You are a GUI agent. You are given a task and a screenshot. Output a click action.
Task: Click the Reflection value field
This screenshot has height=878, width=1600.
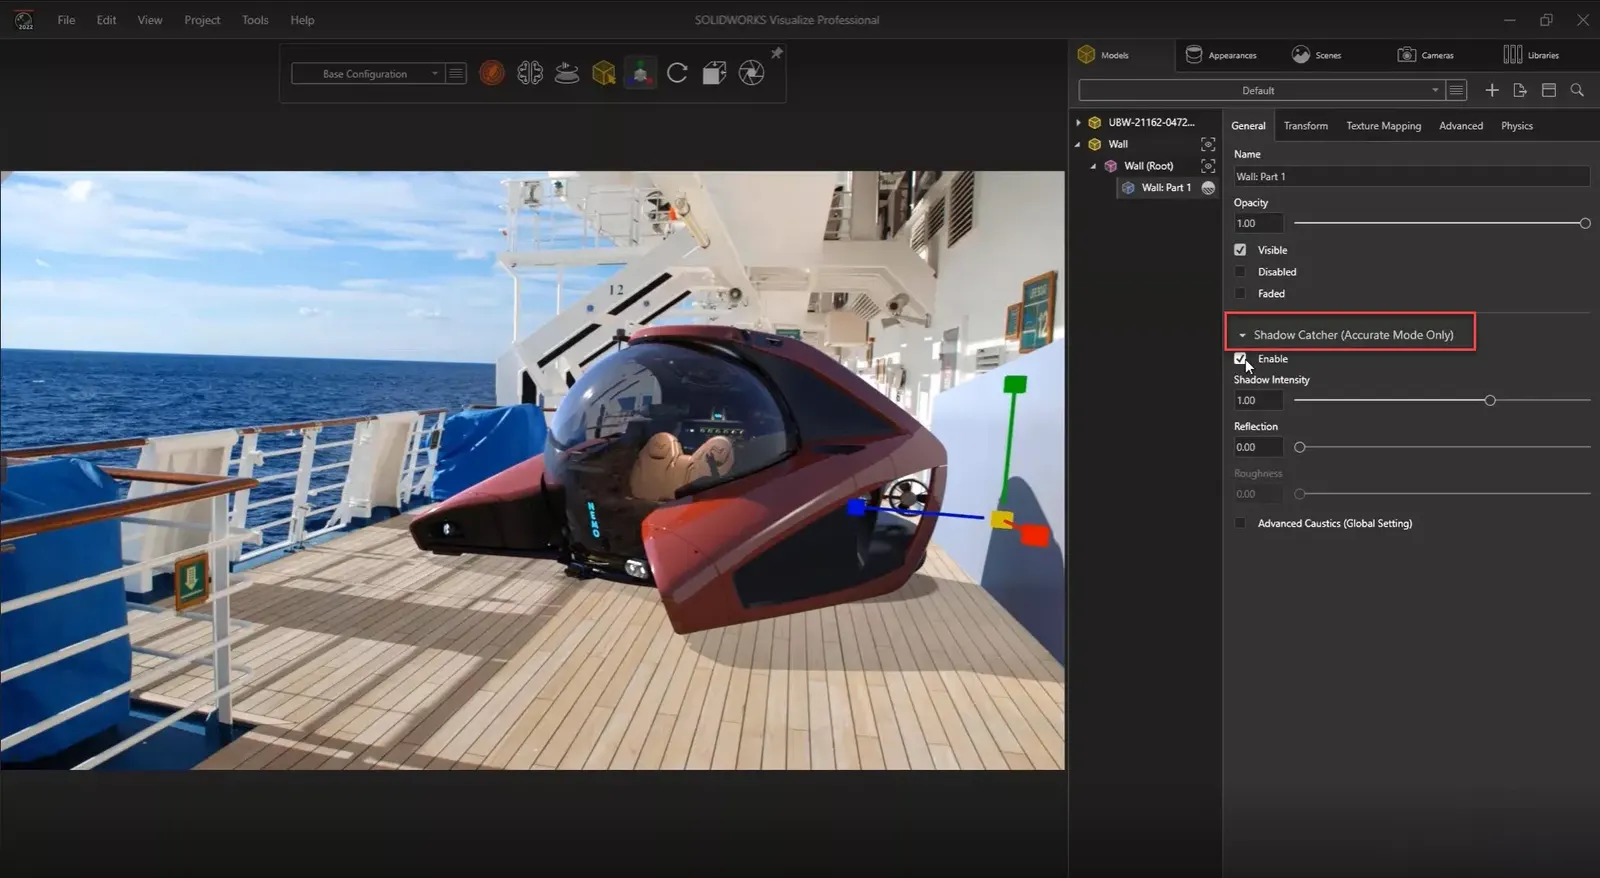(1257, 448)
